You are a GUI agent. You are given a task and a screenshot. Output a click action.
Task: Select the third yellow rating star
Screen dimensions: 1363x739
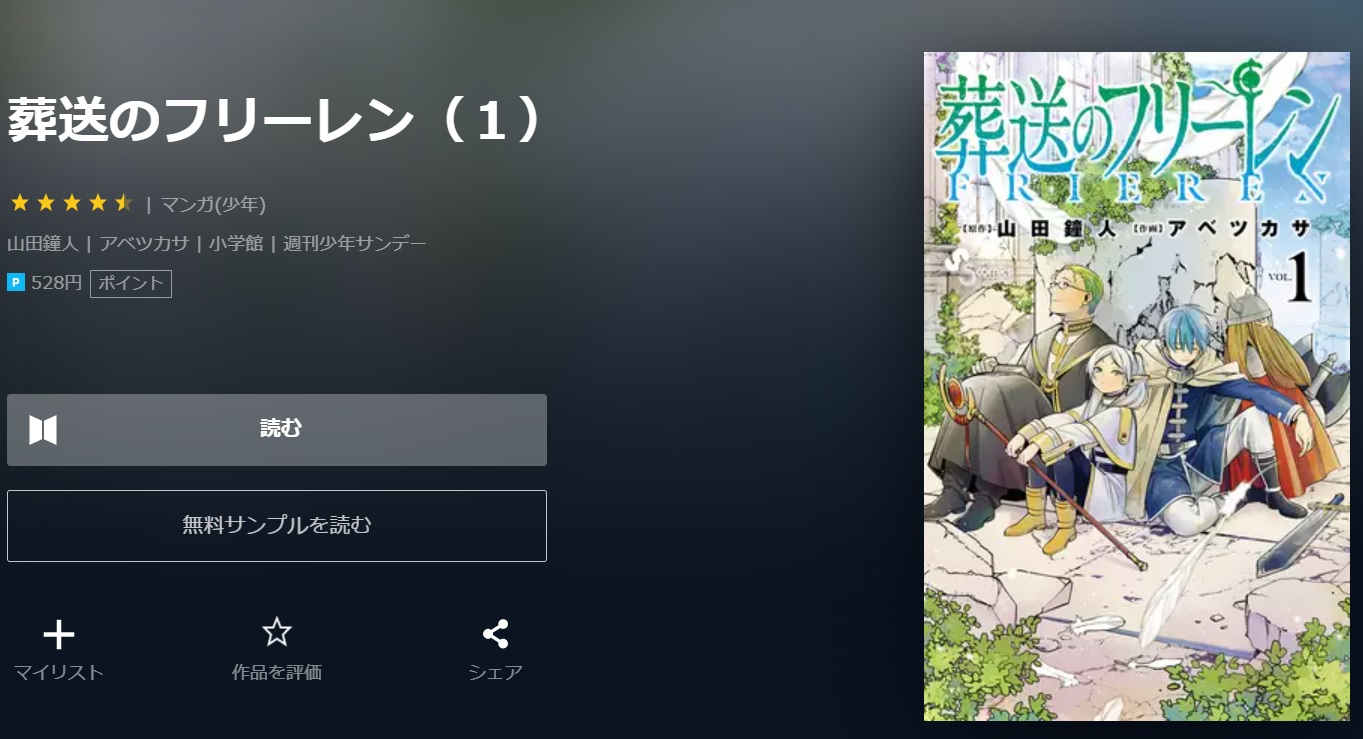(x=72, y=204)
